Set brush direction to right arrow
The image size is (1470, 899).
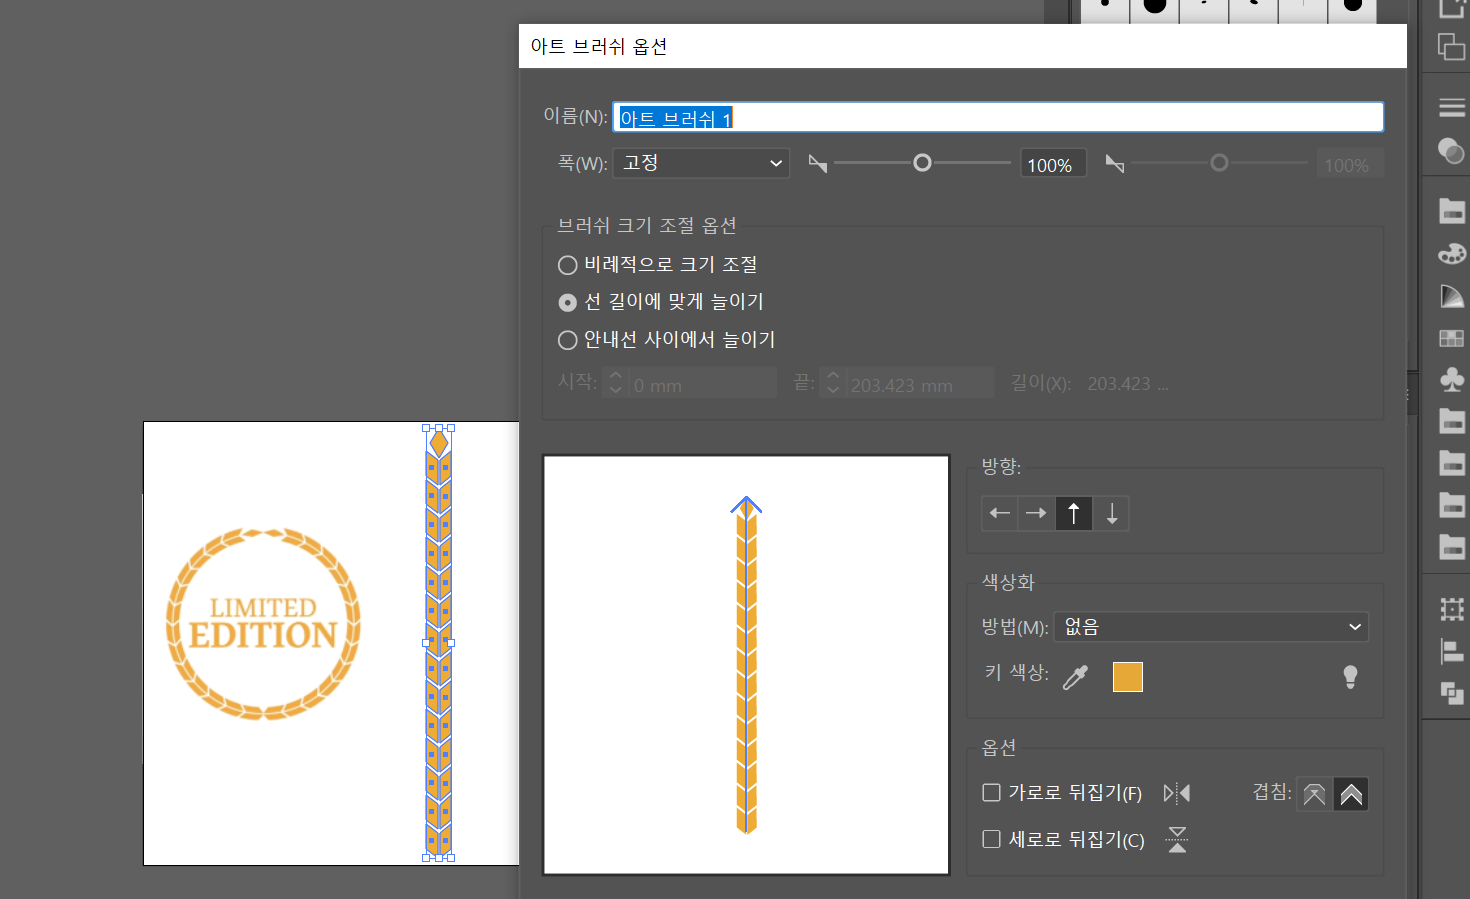[x=1037, y=514]
